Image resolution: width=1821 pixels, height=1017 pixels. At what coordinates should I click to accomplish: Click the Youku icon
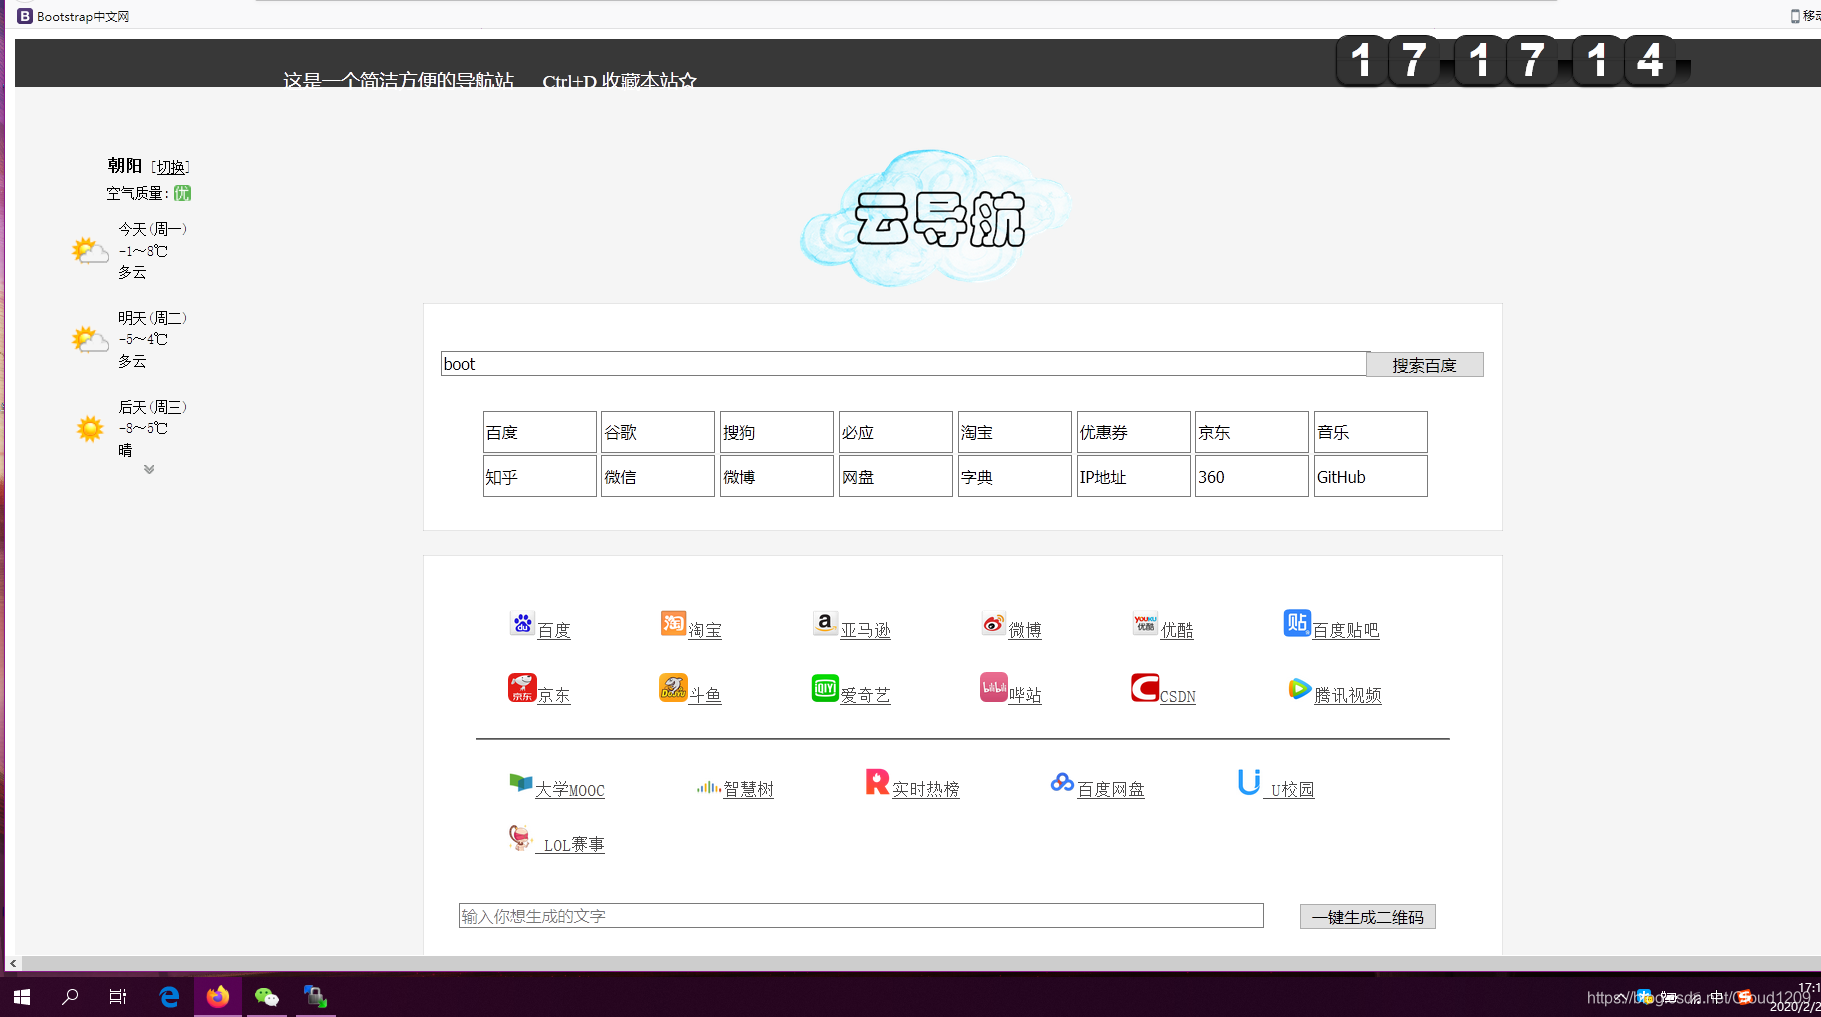(1145, 624)
